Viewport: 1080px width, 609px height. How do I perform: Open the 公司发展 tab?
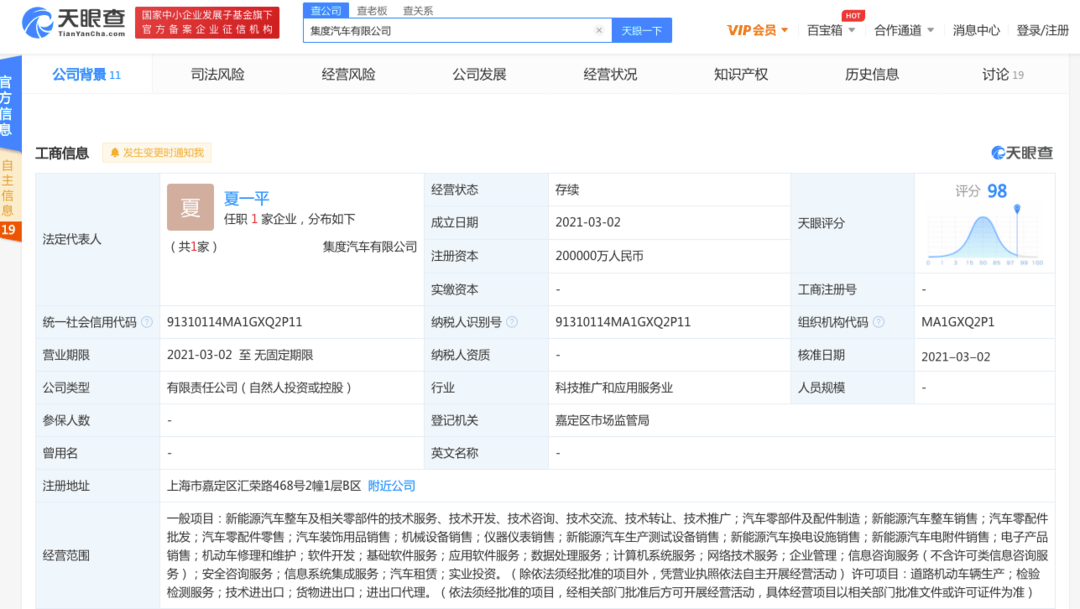tap(479, 74)
